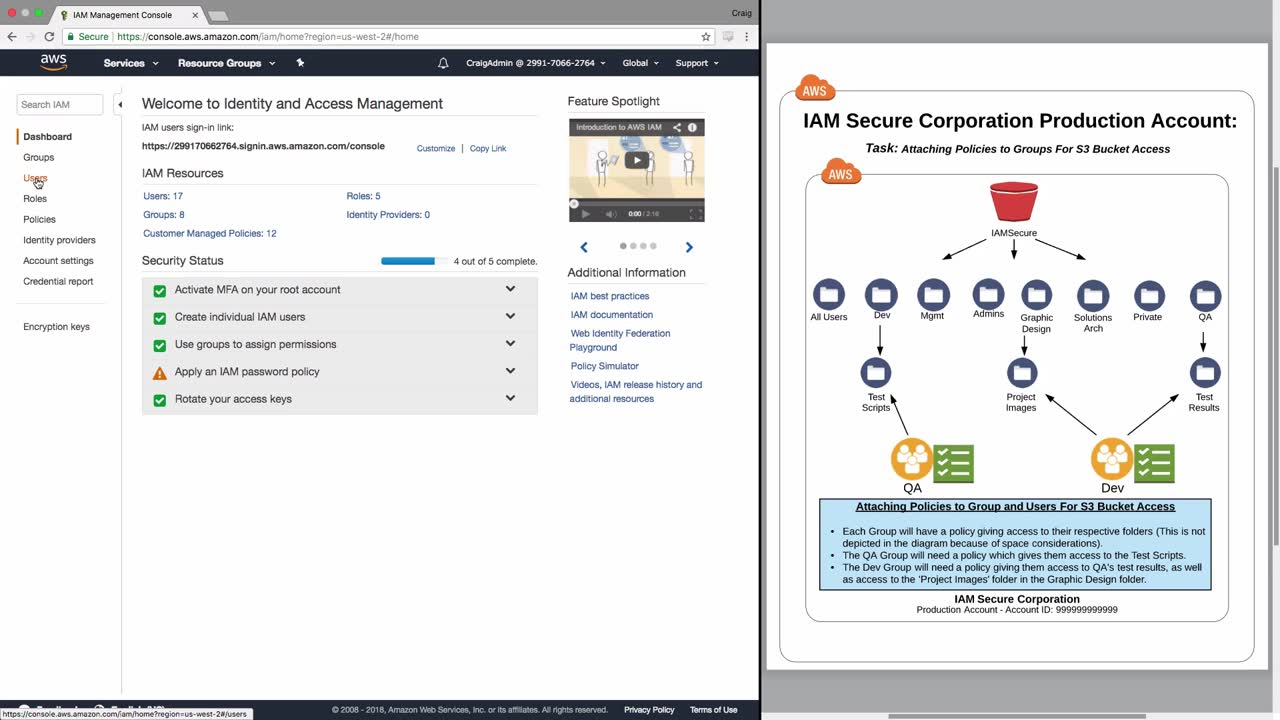Go back with the browser back arrow
Image resolution: width=1280 pixels, height=720 pixels.
point(12,36)
